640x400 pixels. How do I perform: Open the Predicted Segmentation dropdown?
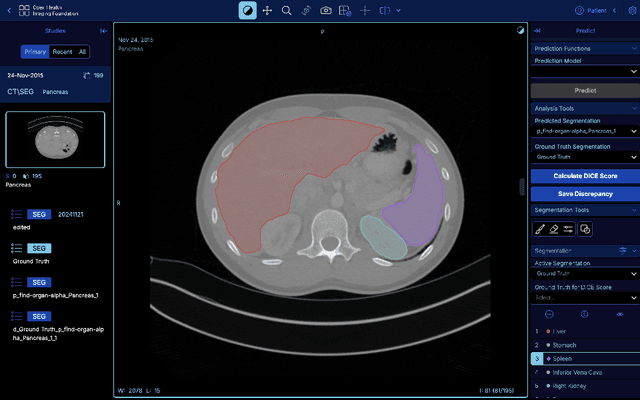point(585,131)
